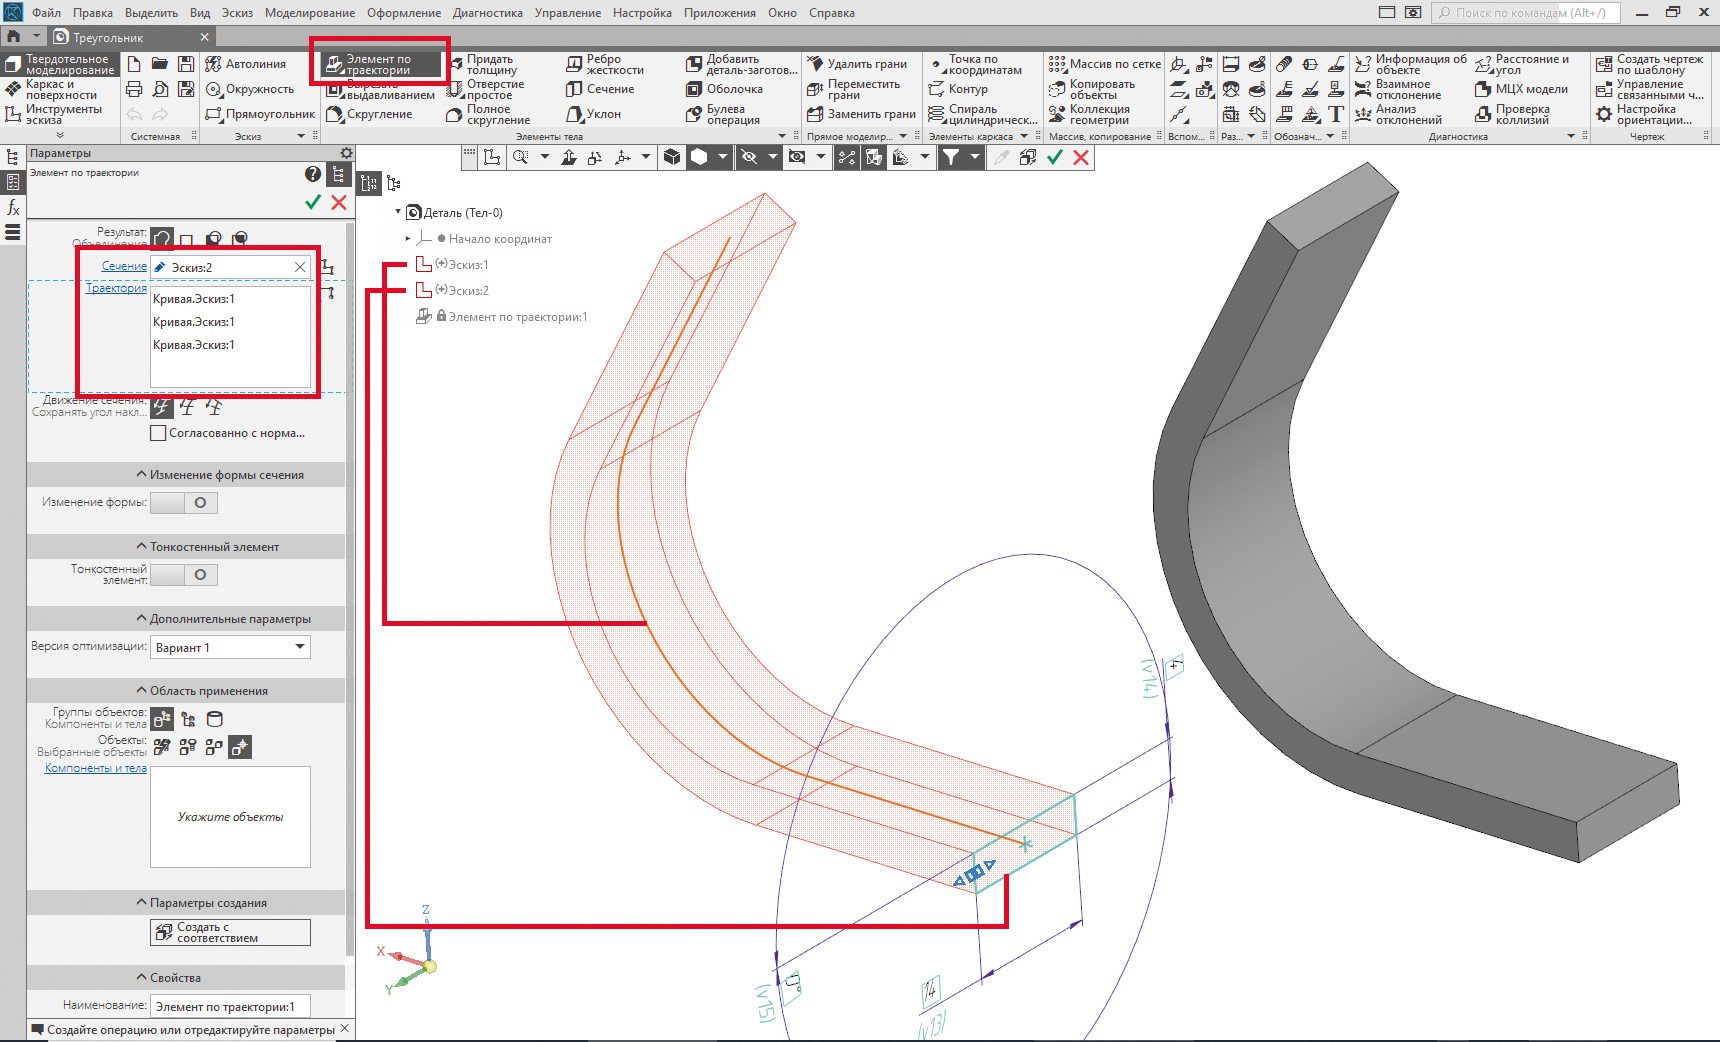
Task: Click the Траектория link
Action: click(x=116, y=288)
